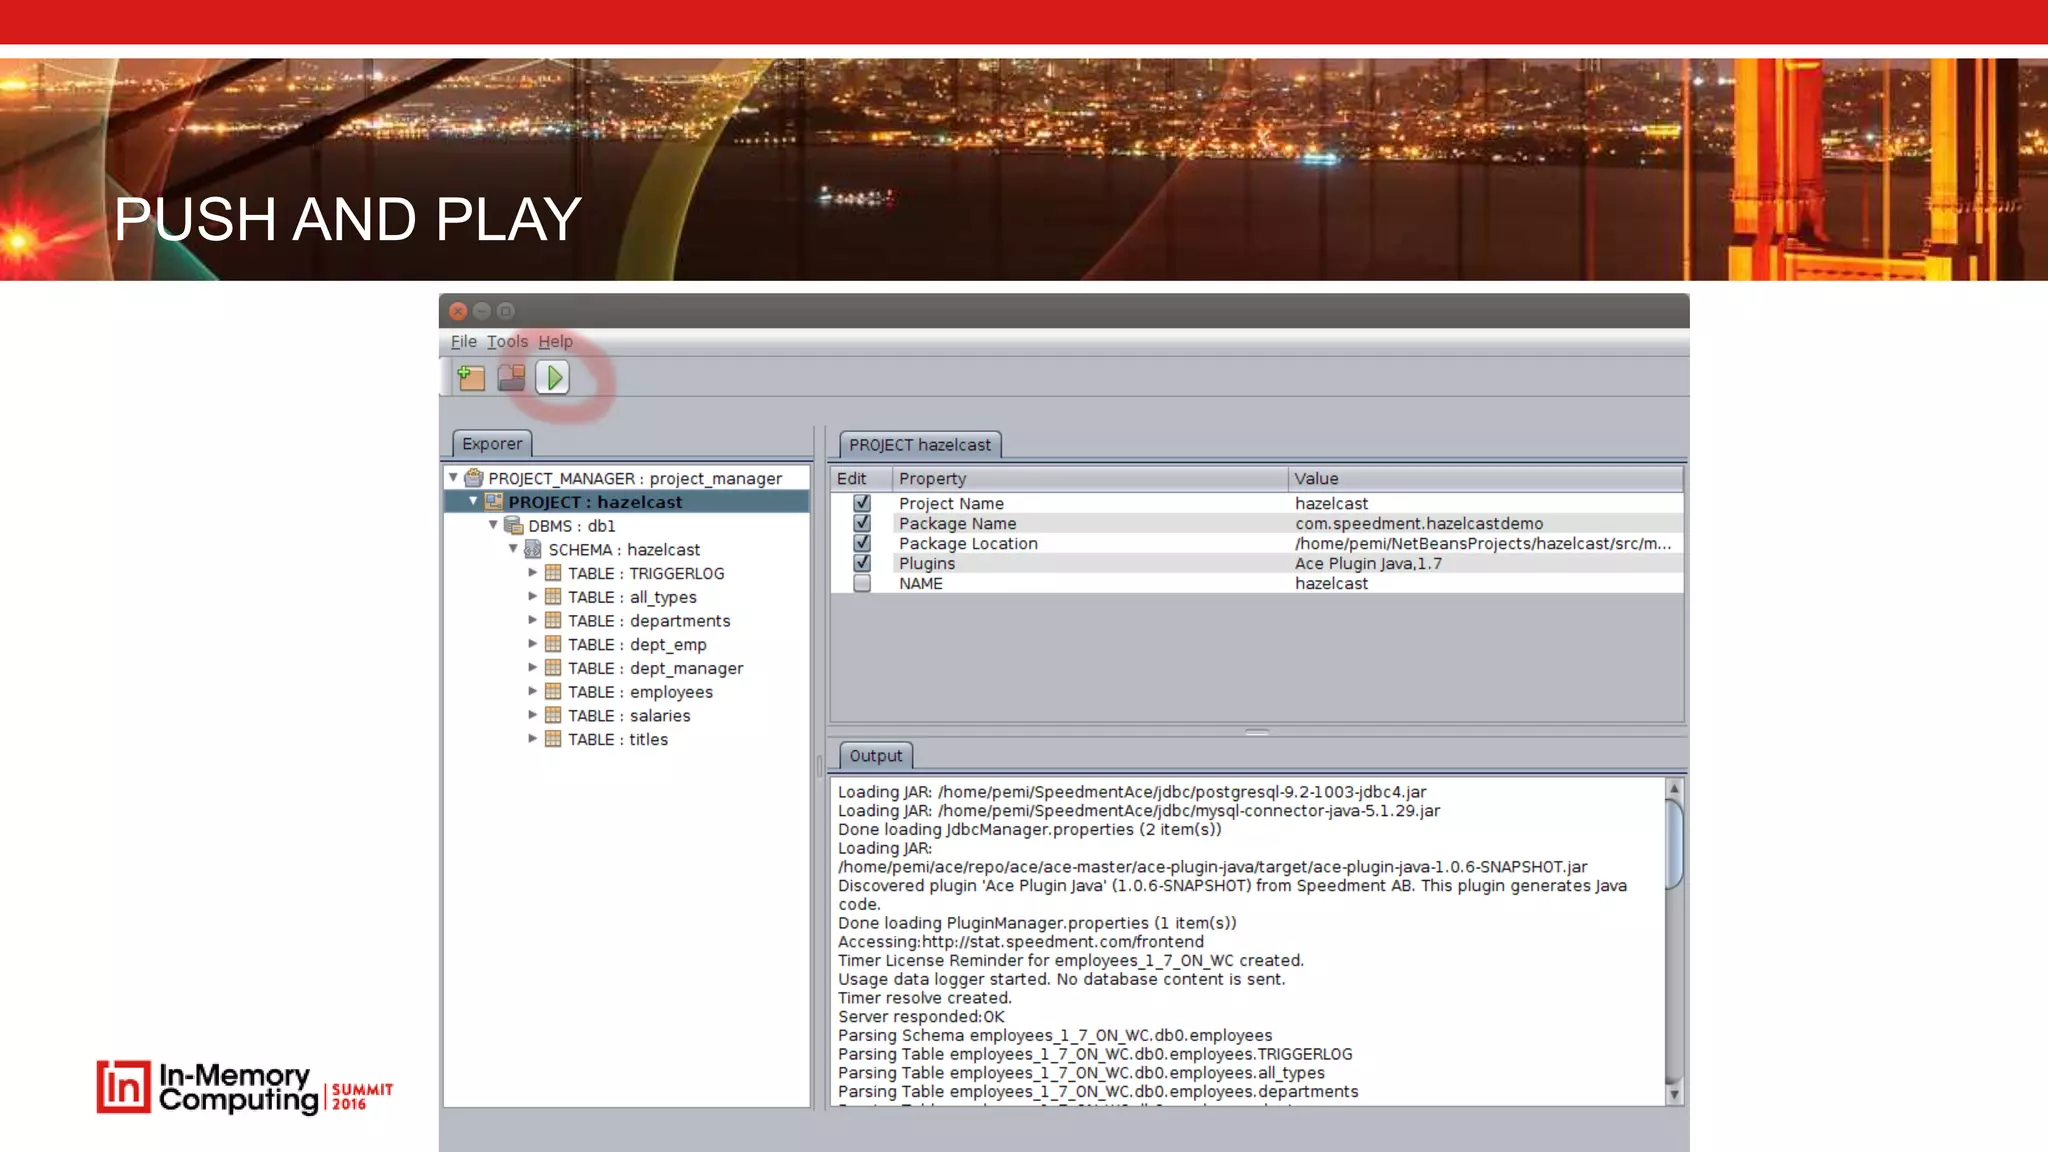The height and width of the screenshot is (1152, 2048).
Task: Collapse the SCHEMA hazelcast node
Action: pyautogui.click(x=513, y=549)
